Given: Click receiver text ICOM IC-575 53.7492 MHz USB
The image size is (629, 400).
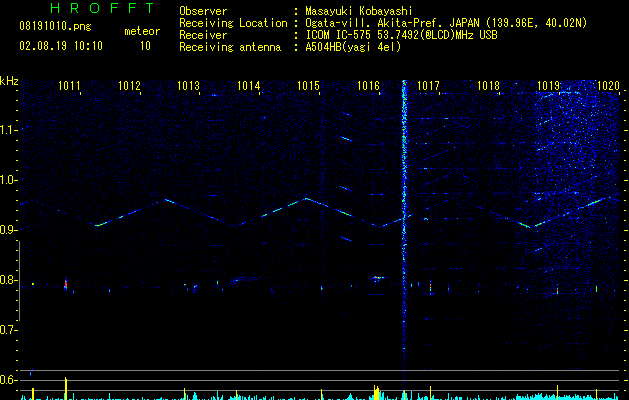Looking at the screenshot, I should pyautogui.click(x=401, y=35).
